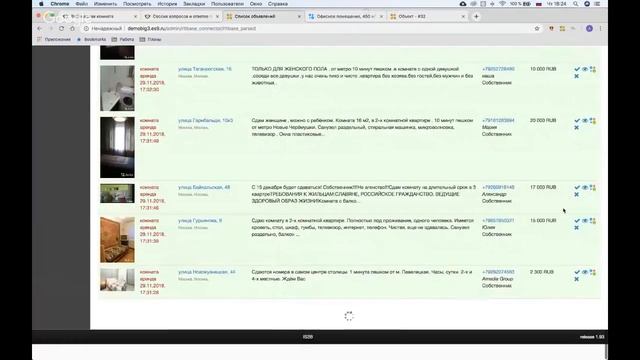Image resolution: width=640 pixels, height=360 pixels.
Task: Open structure icon for Александр listing
Action: pos(593,188)
